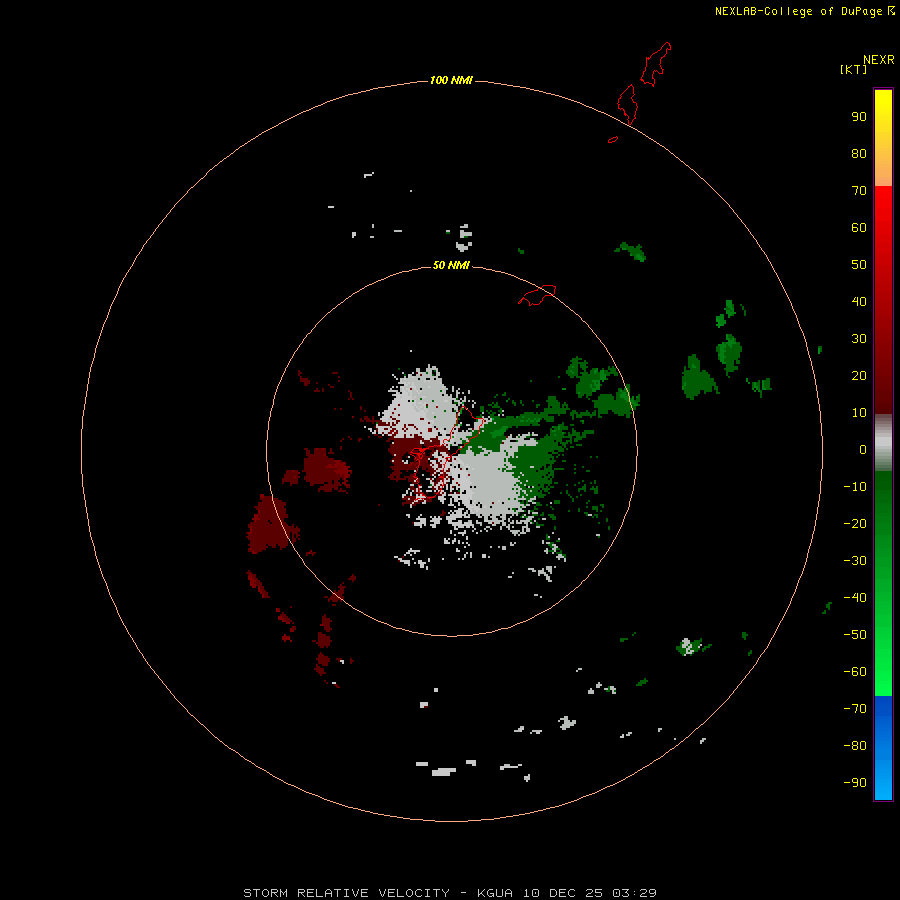Image resolution: width=900 pixels, height=900 pixels.
Task: Click the 03:29 time stamp in caption
Action: click(634, 893)
